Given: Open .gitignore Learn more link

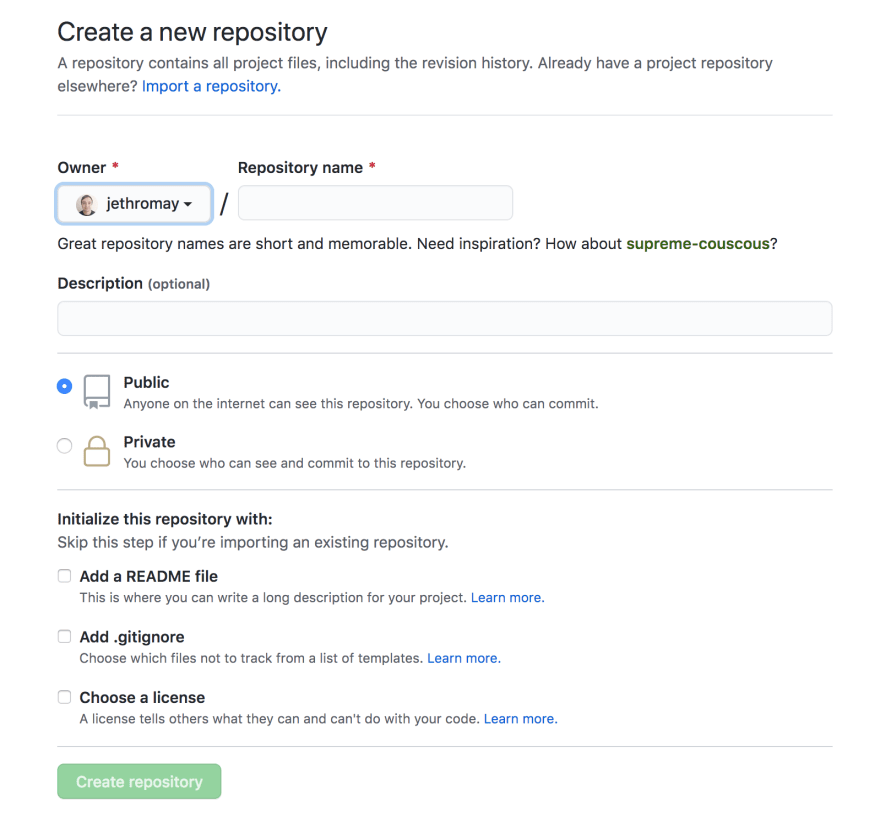Looking at the screenshot, I should coord(464,658).
